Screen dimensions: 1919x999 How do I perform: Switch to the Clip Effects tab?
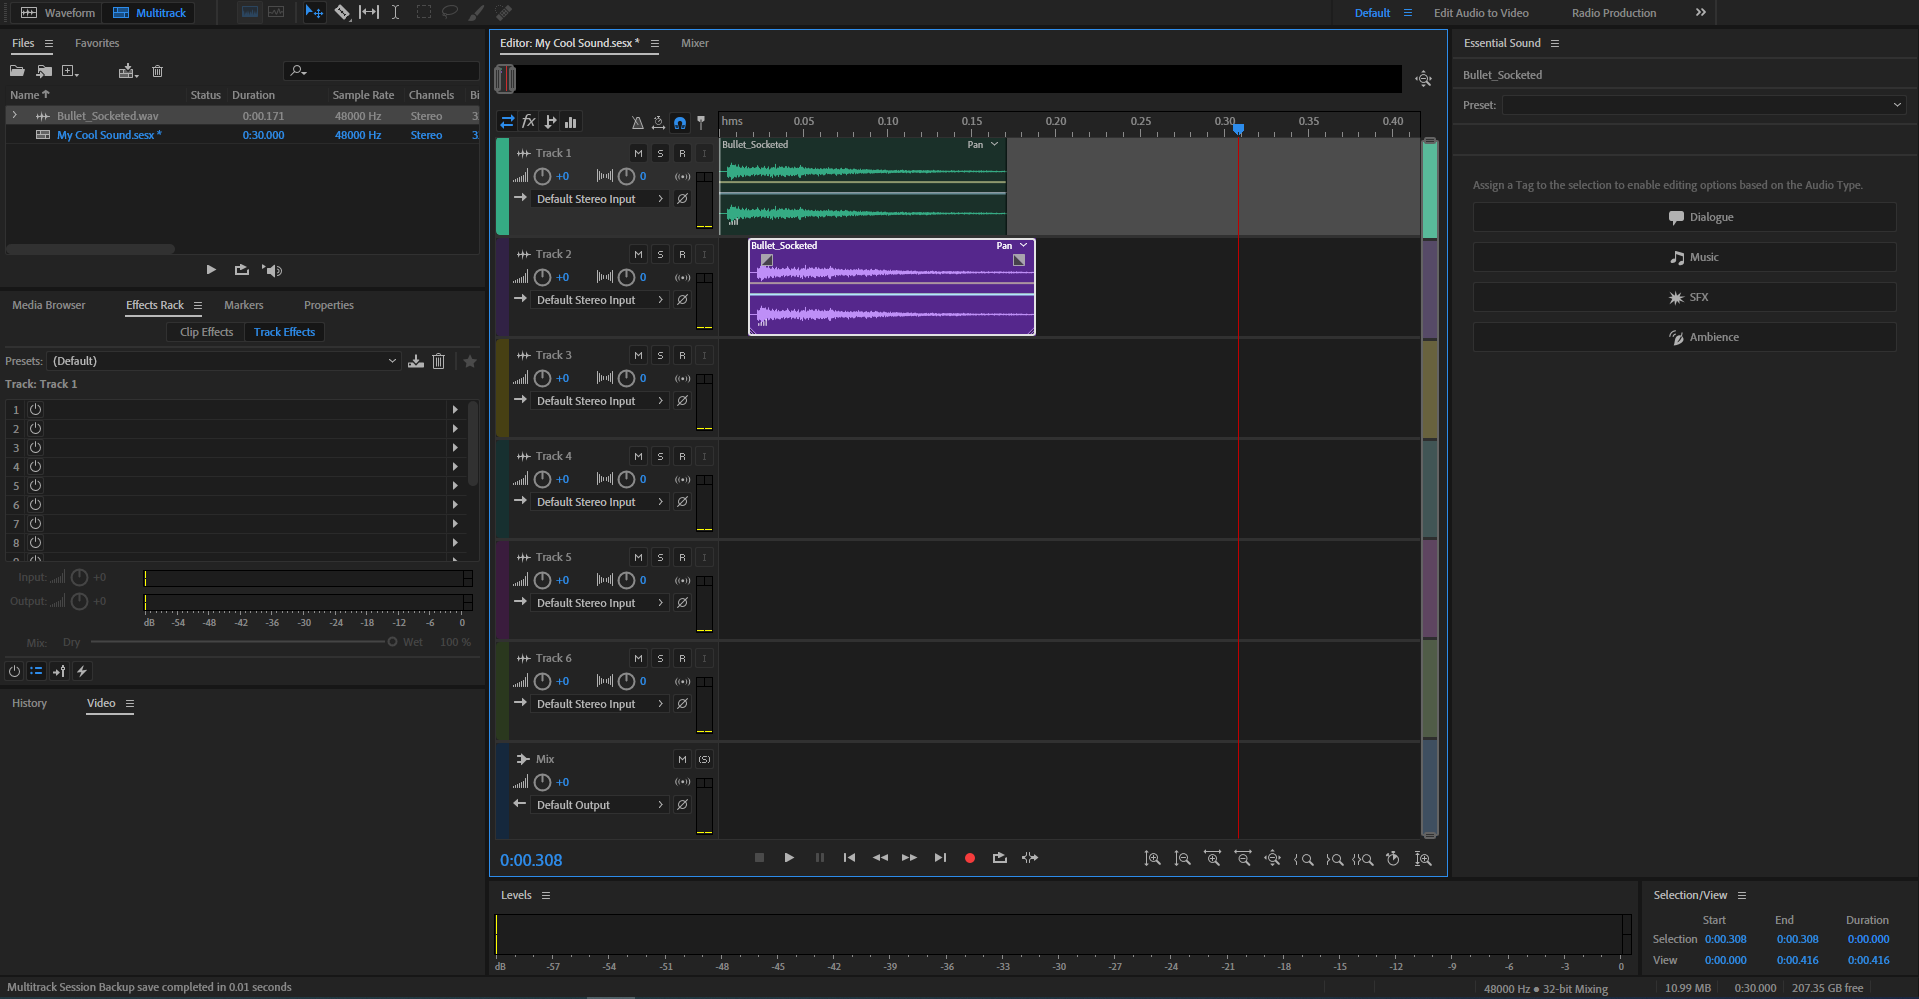[206, 332]
